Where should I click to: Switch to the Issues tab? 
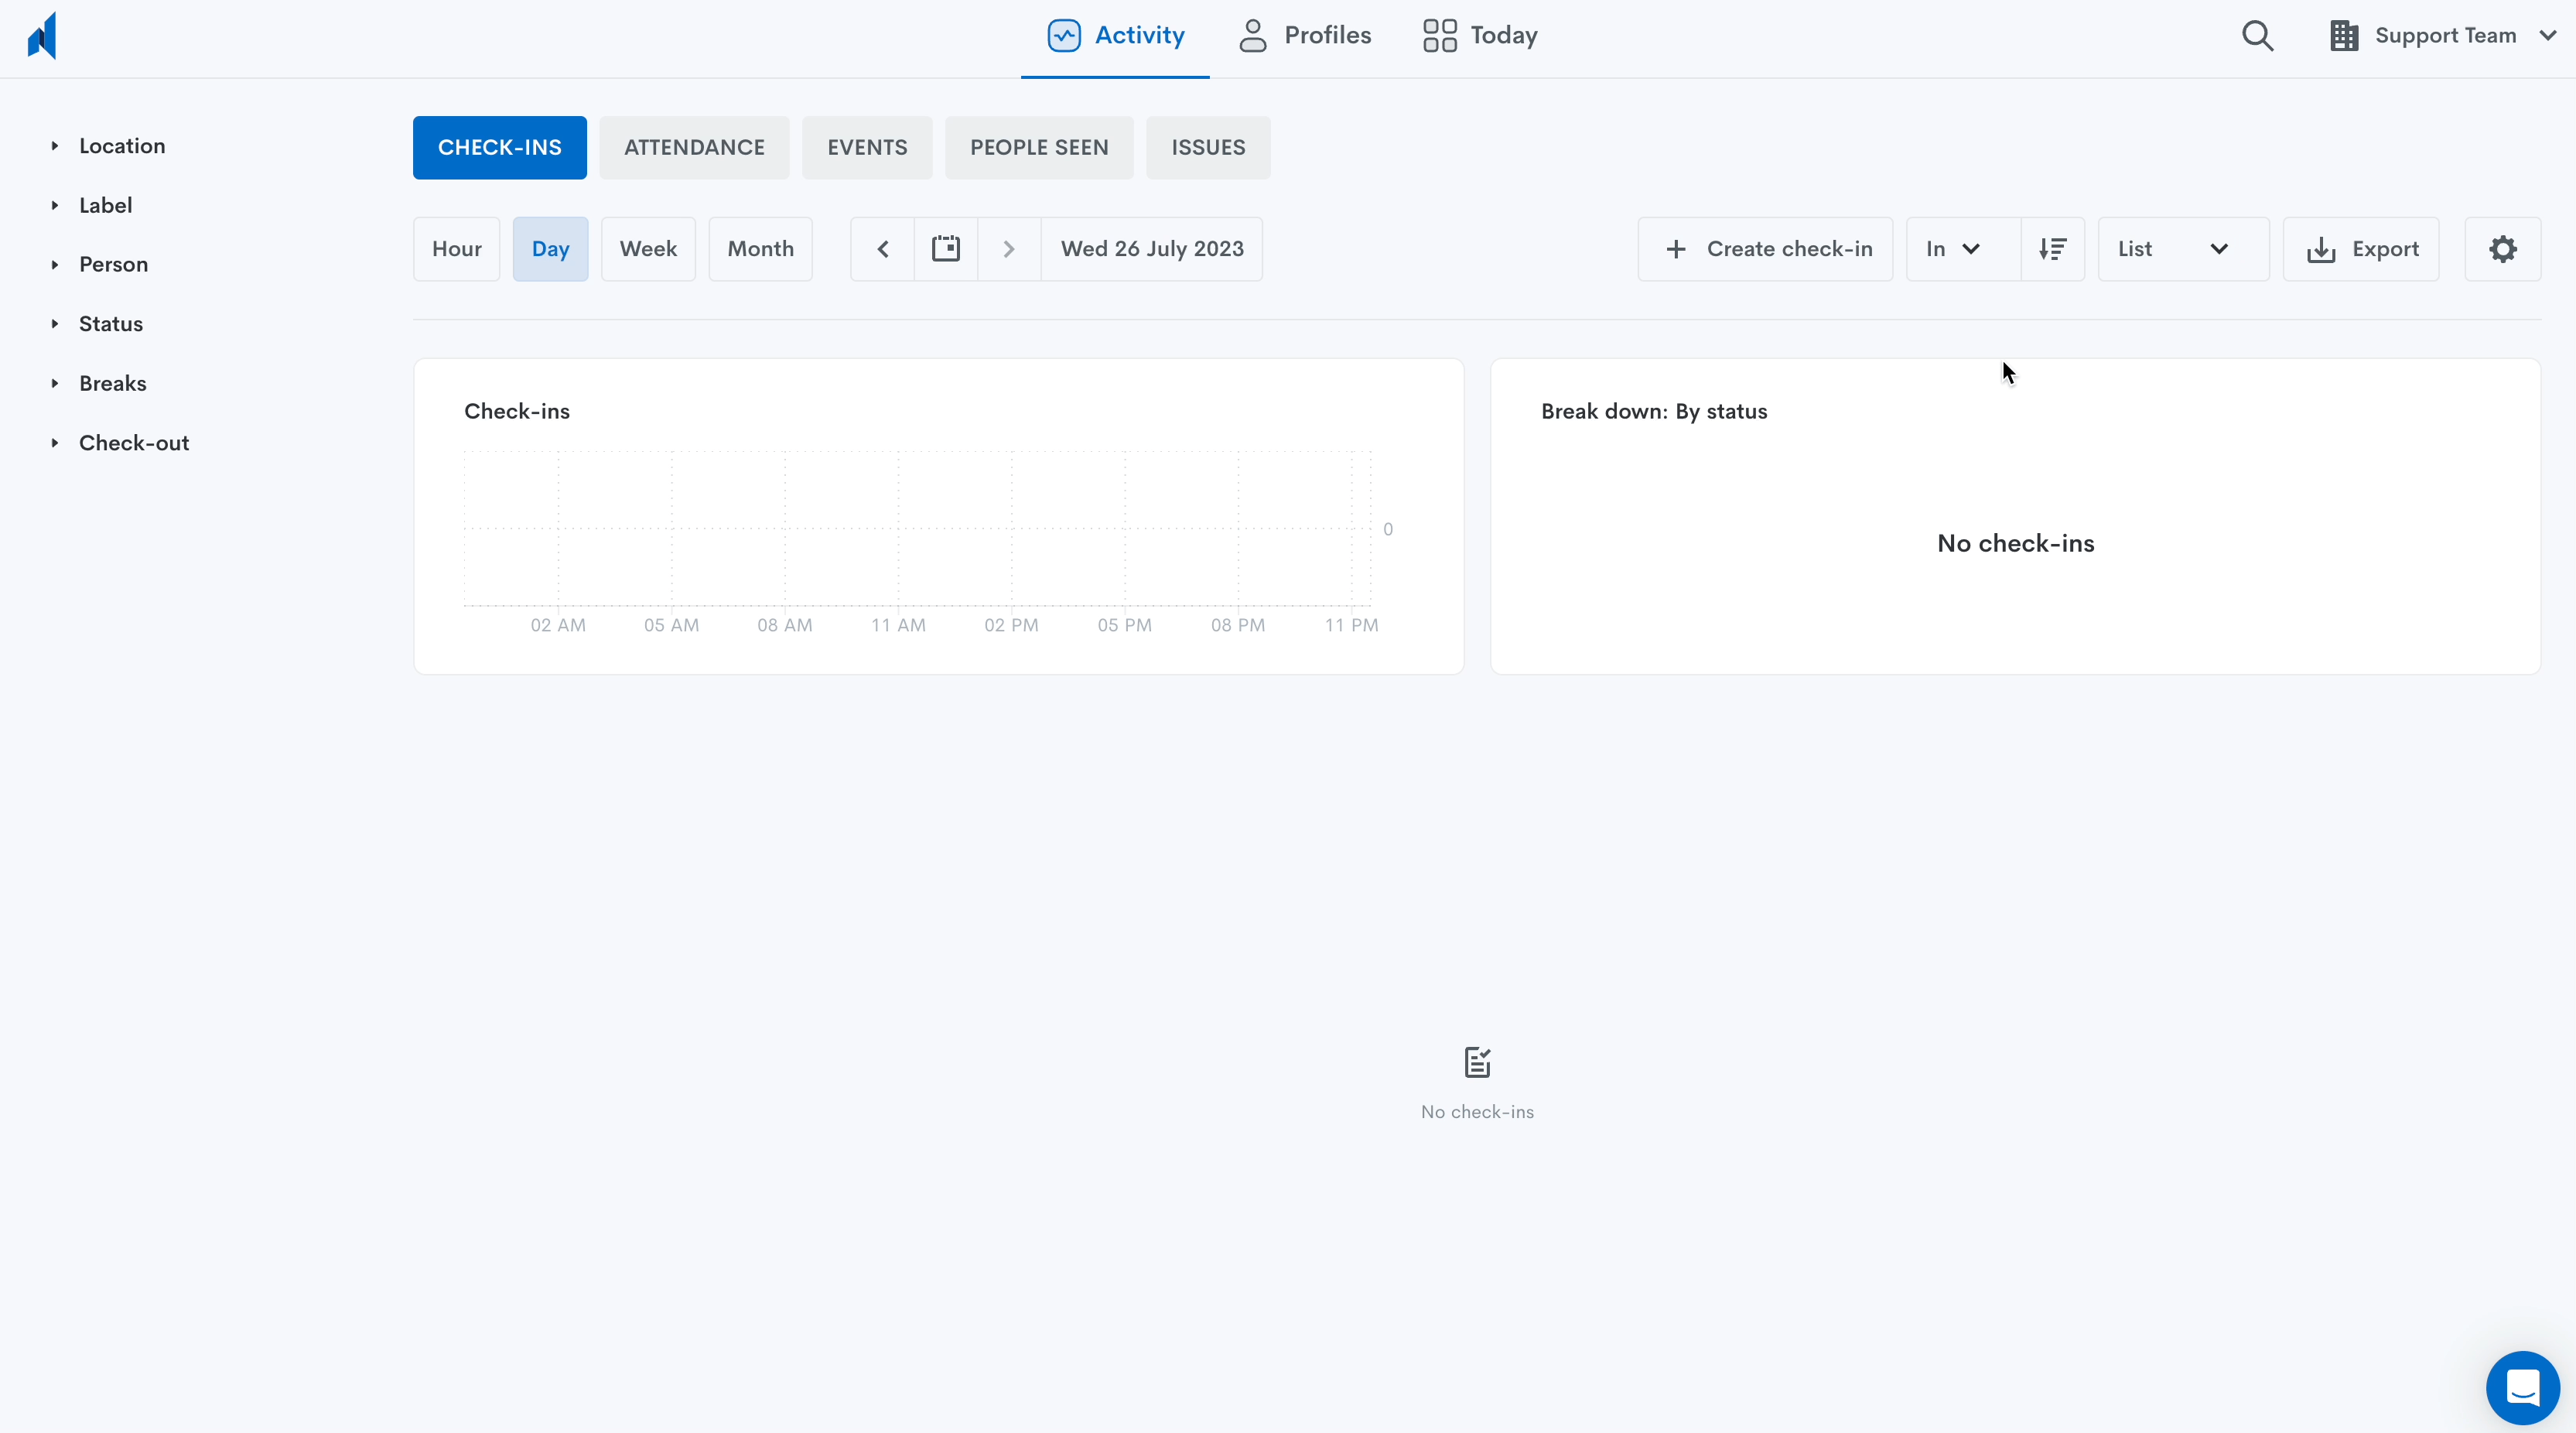point(1208,148)
